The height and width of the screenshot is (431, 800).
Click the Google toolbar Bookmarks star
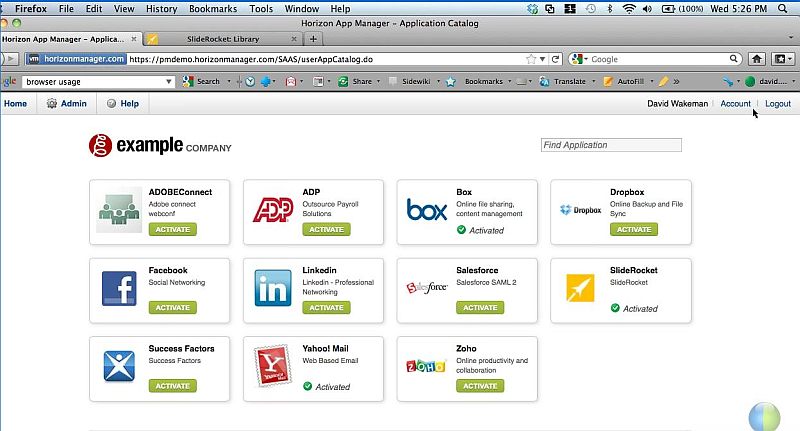[x=451, y=82]
